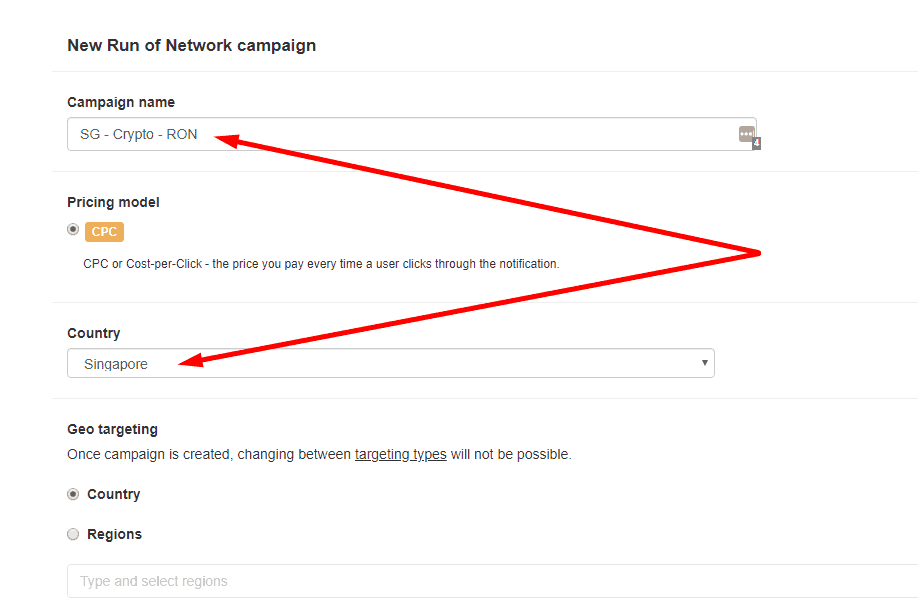Open the Country dropdown showing Singapore

click(x=391, y=363)
